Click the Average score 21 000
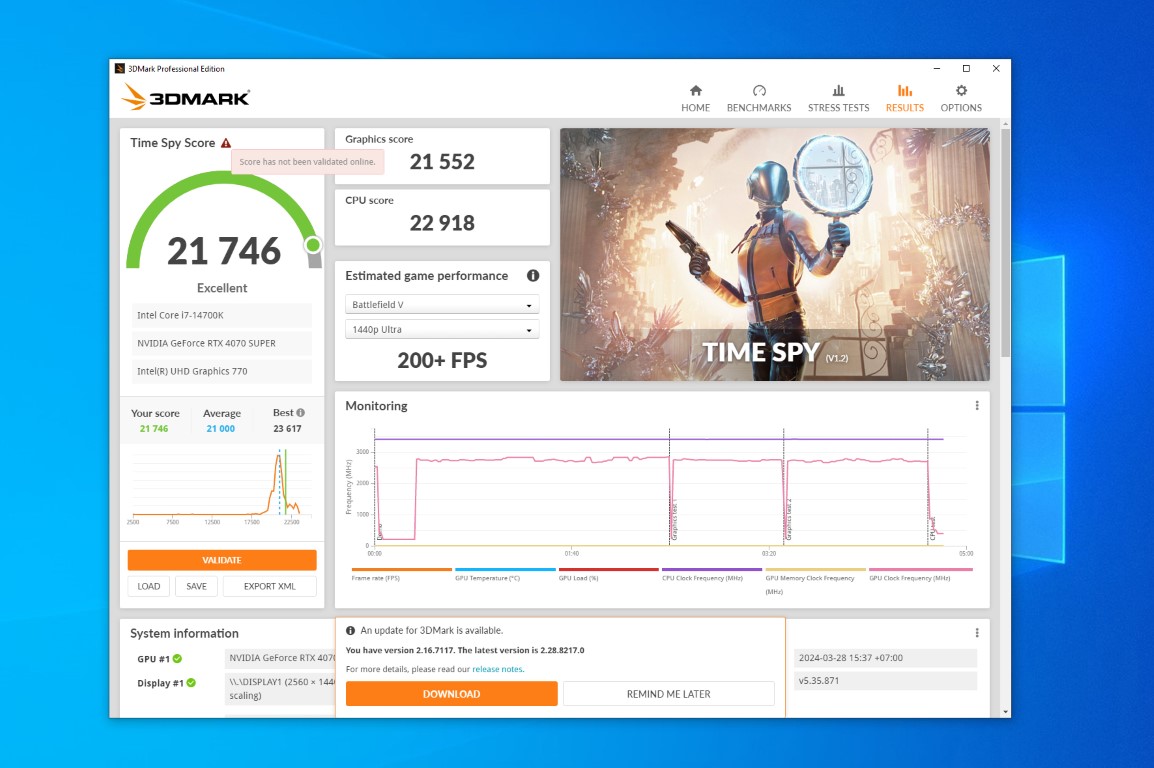1154x768 pixels. (221, 429)
